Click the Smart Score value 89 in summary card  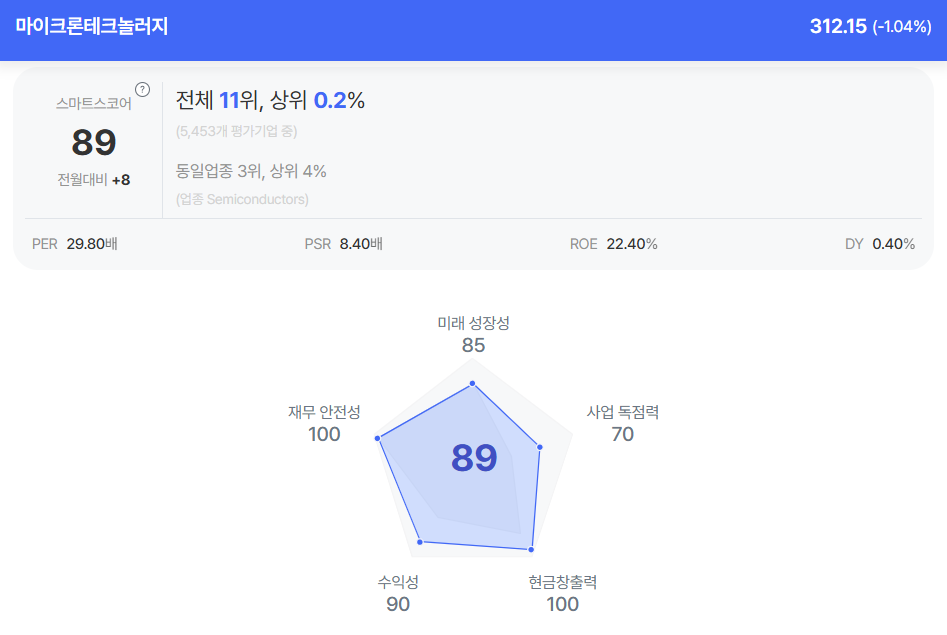(94, 143)
